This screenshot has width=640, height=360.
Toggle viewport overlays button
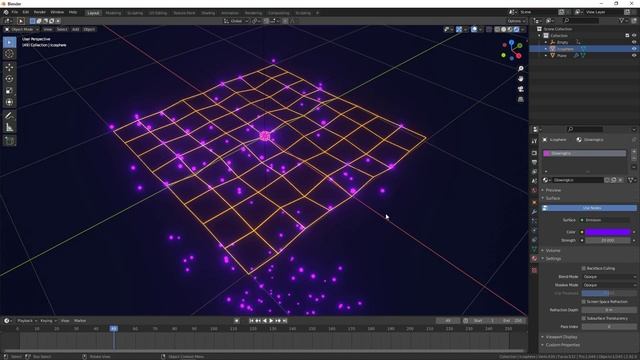[x=474, y=29]
